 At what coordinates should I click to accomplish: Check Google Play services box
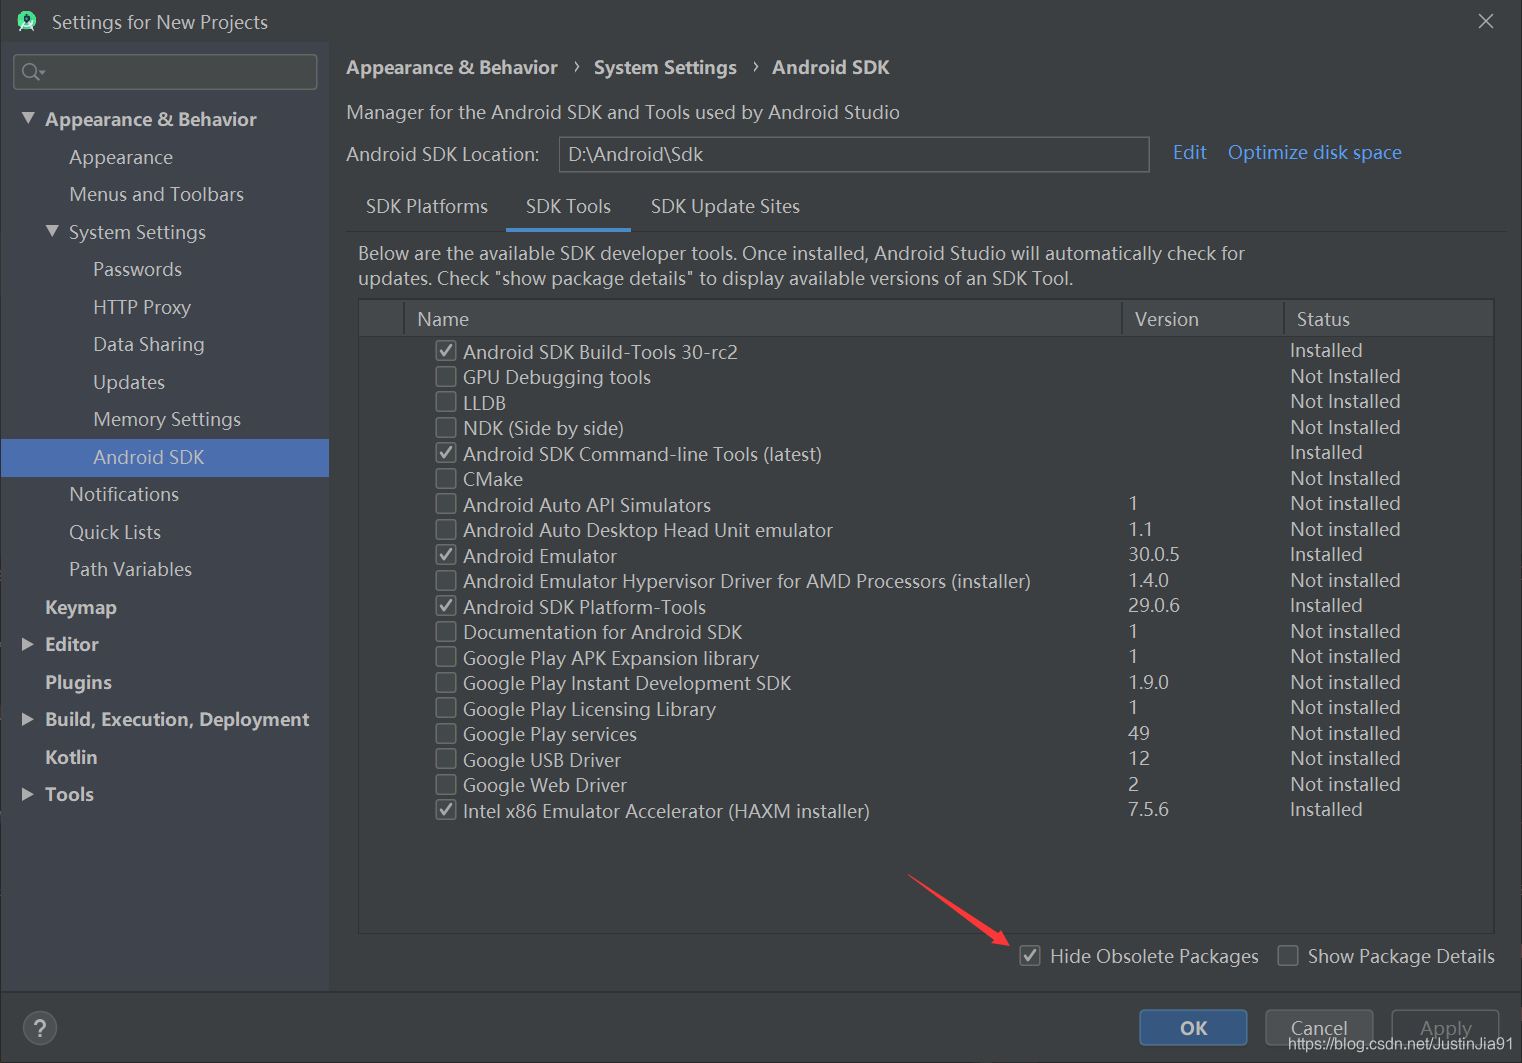click(446, 733)
